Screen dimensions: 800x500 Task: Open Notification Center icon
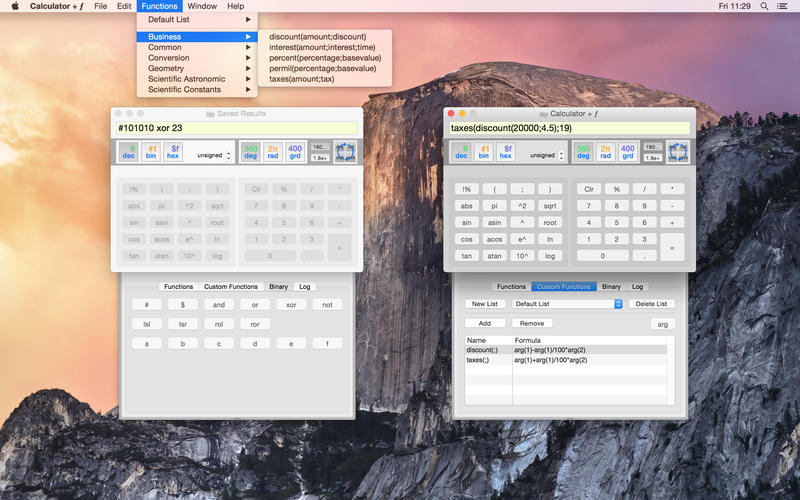(782, 6)
